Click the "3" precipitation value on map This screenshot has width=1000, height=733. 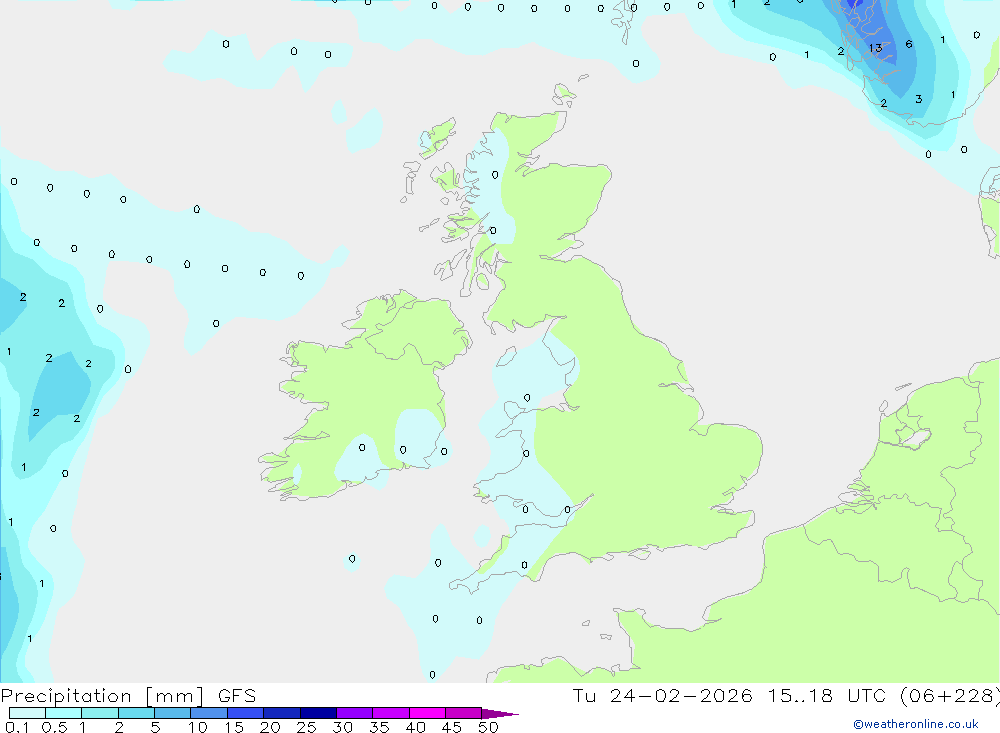coord(918,99)
